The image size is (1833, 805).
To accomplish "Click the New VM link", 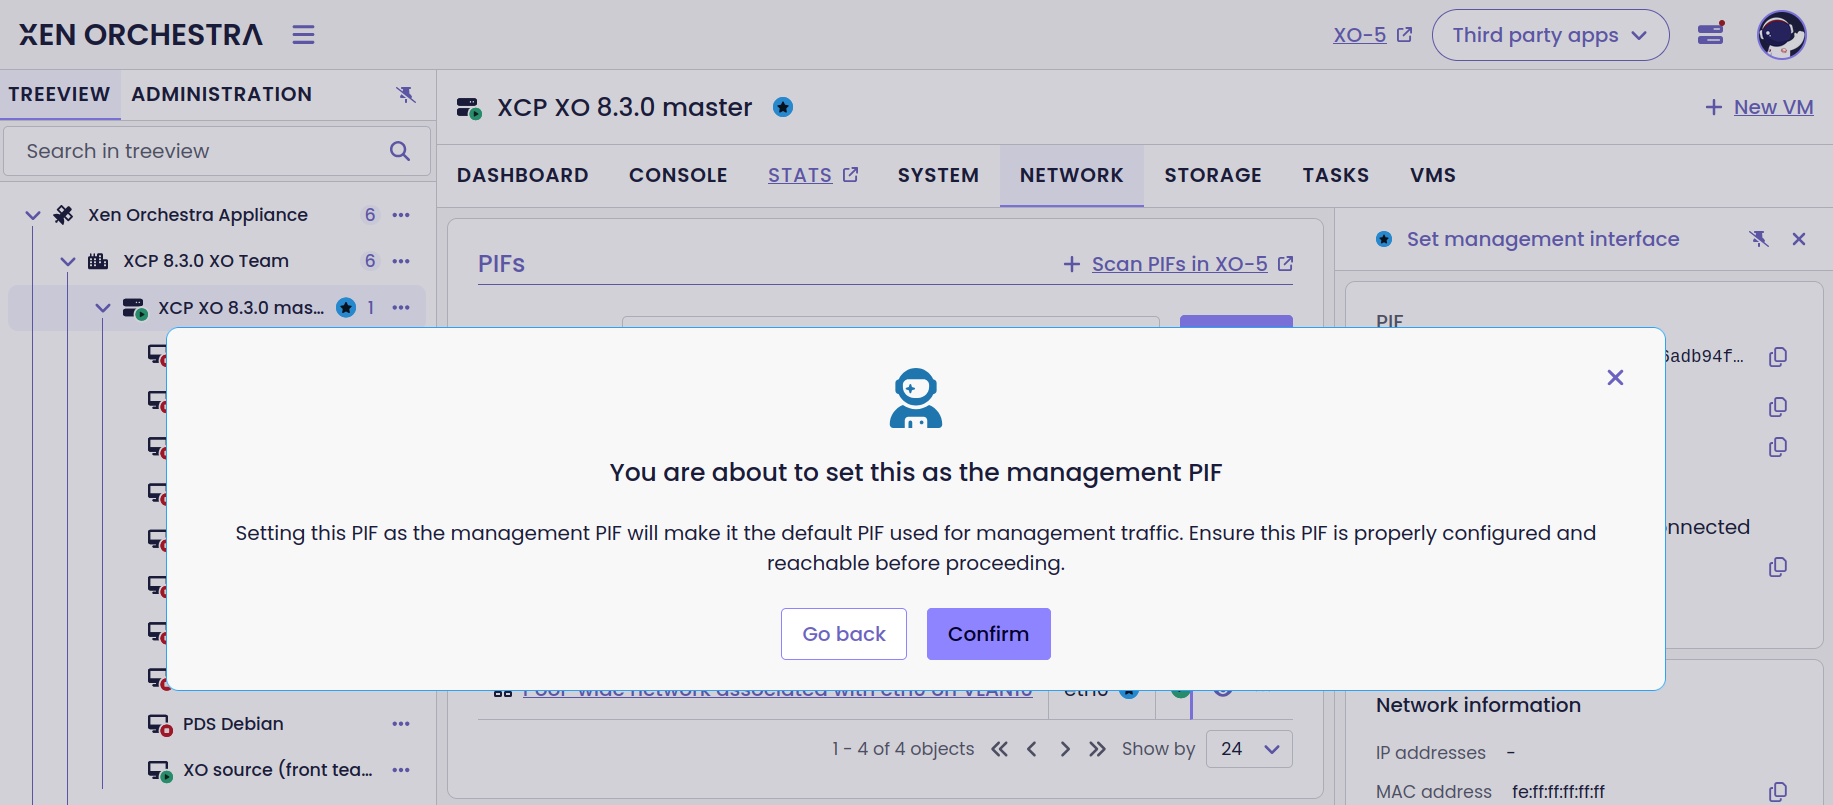I will point(1759,107).
